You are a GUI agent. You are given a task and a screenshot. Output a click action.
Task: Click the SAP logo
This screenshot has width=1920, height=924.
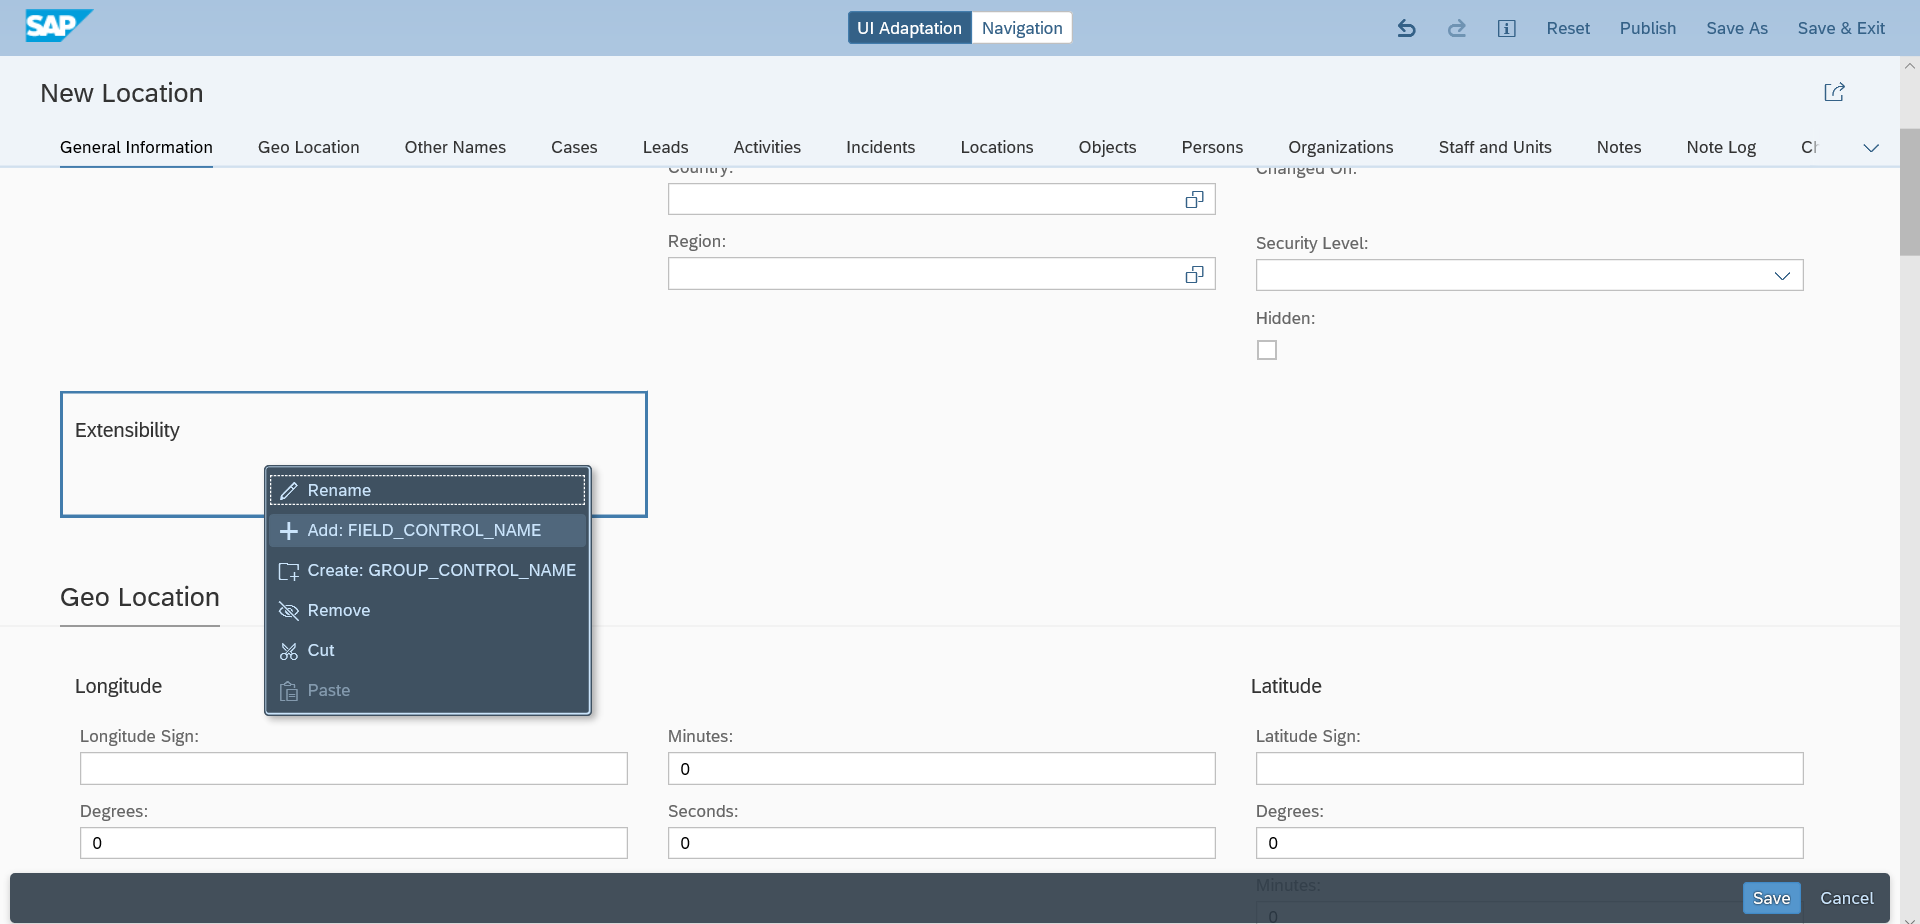coord(55,26)
